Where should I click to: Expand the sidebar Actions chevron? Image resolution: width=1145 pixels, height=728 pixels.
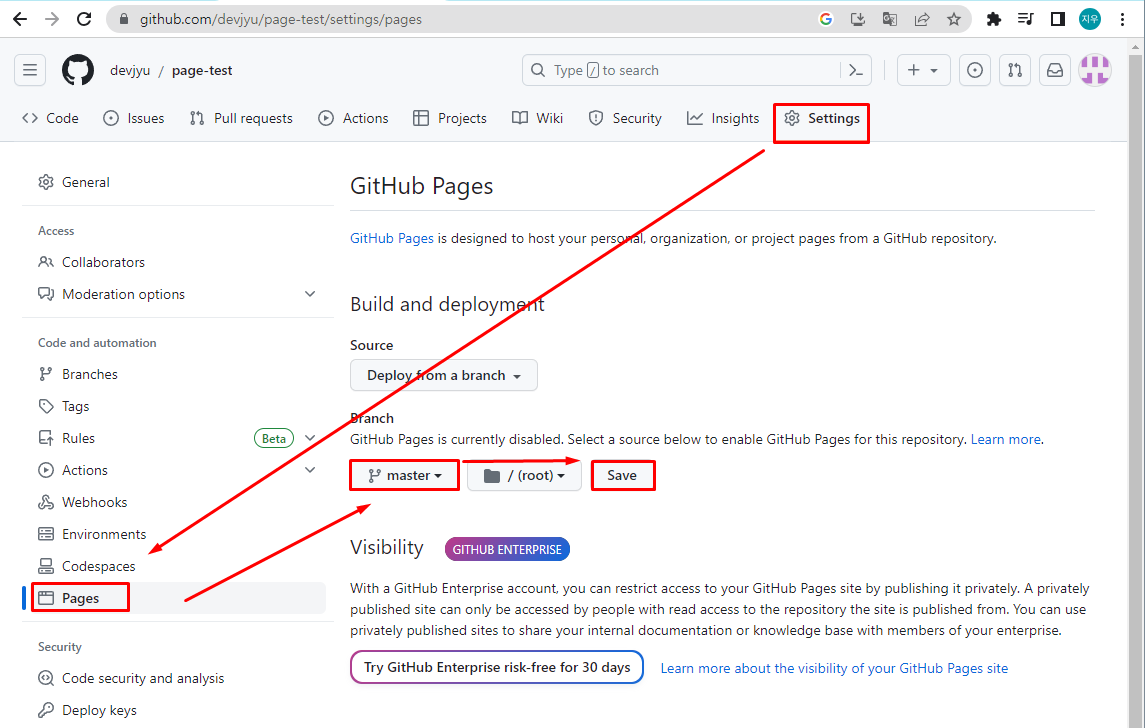[x=310, y=470]
